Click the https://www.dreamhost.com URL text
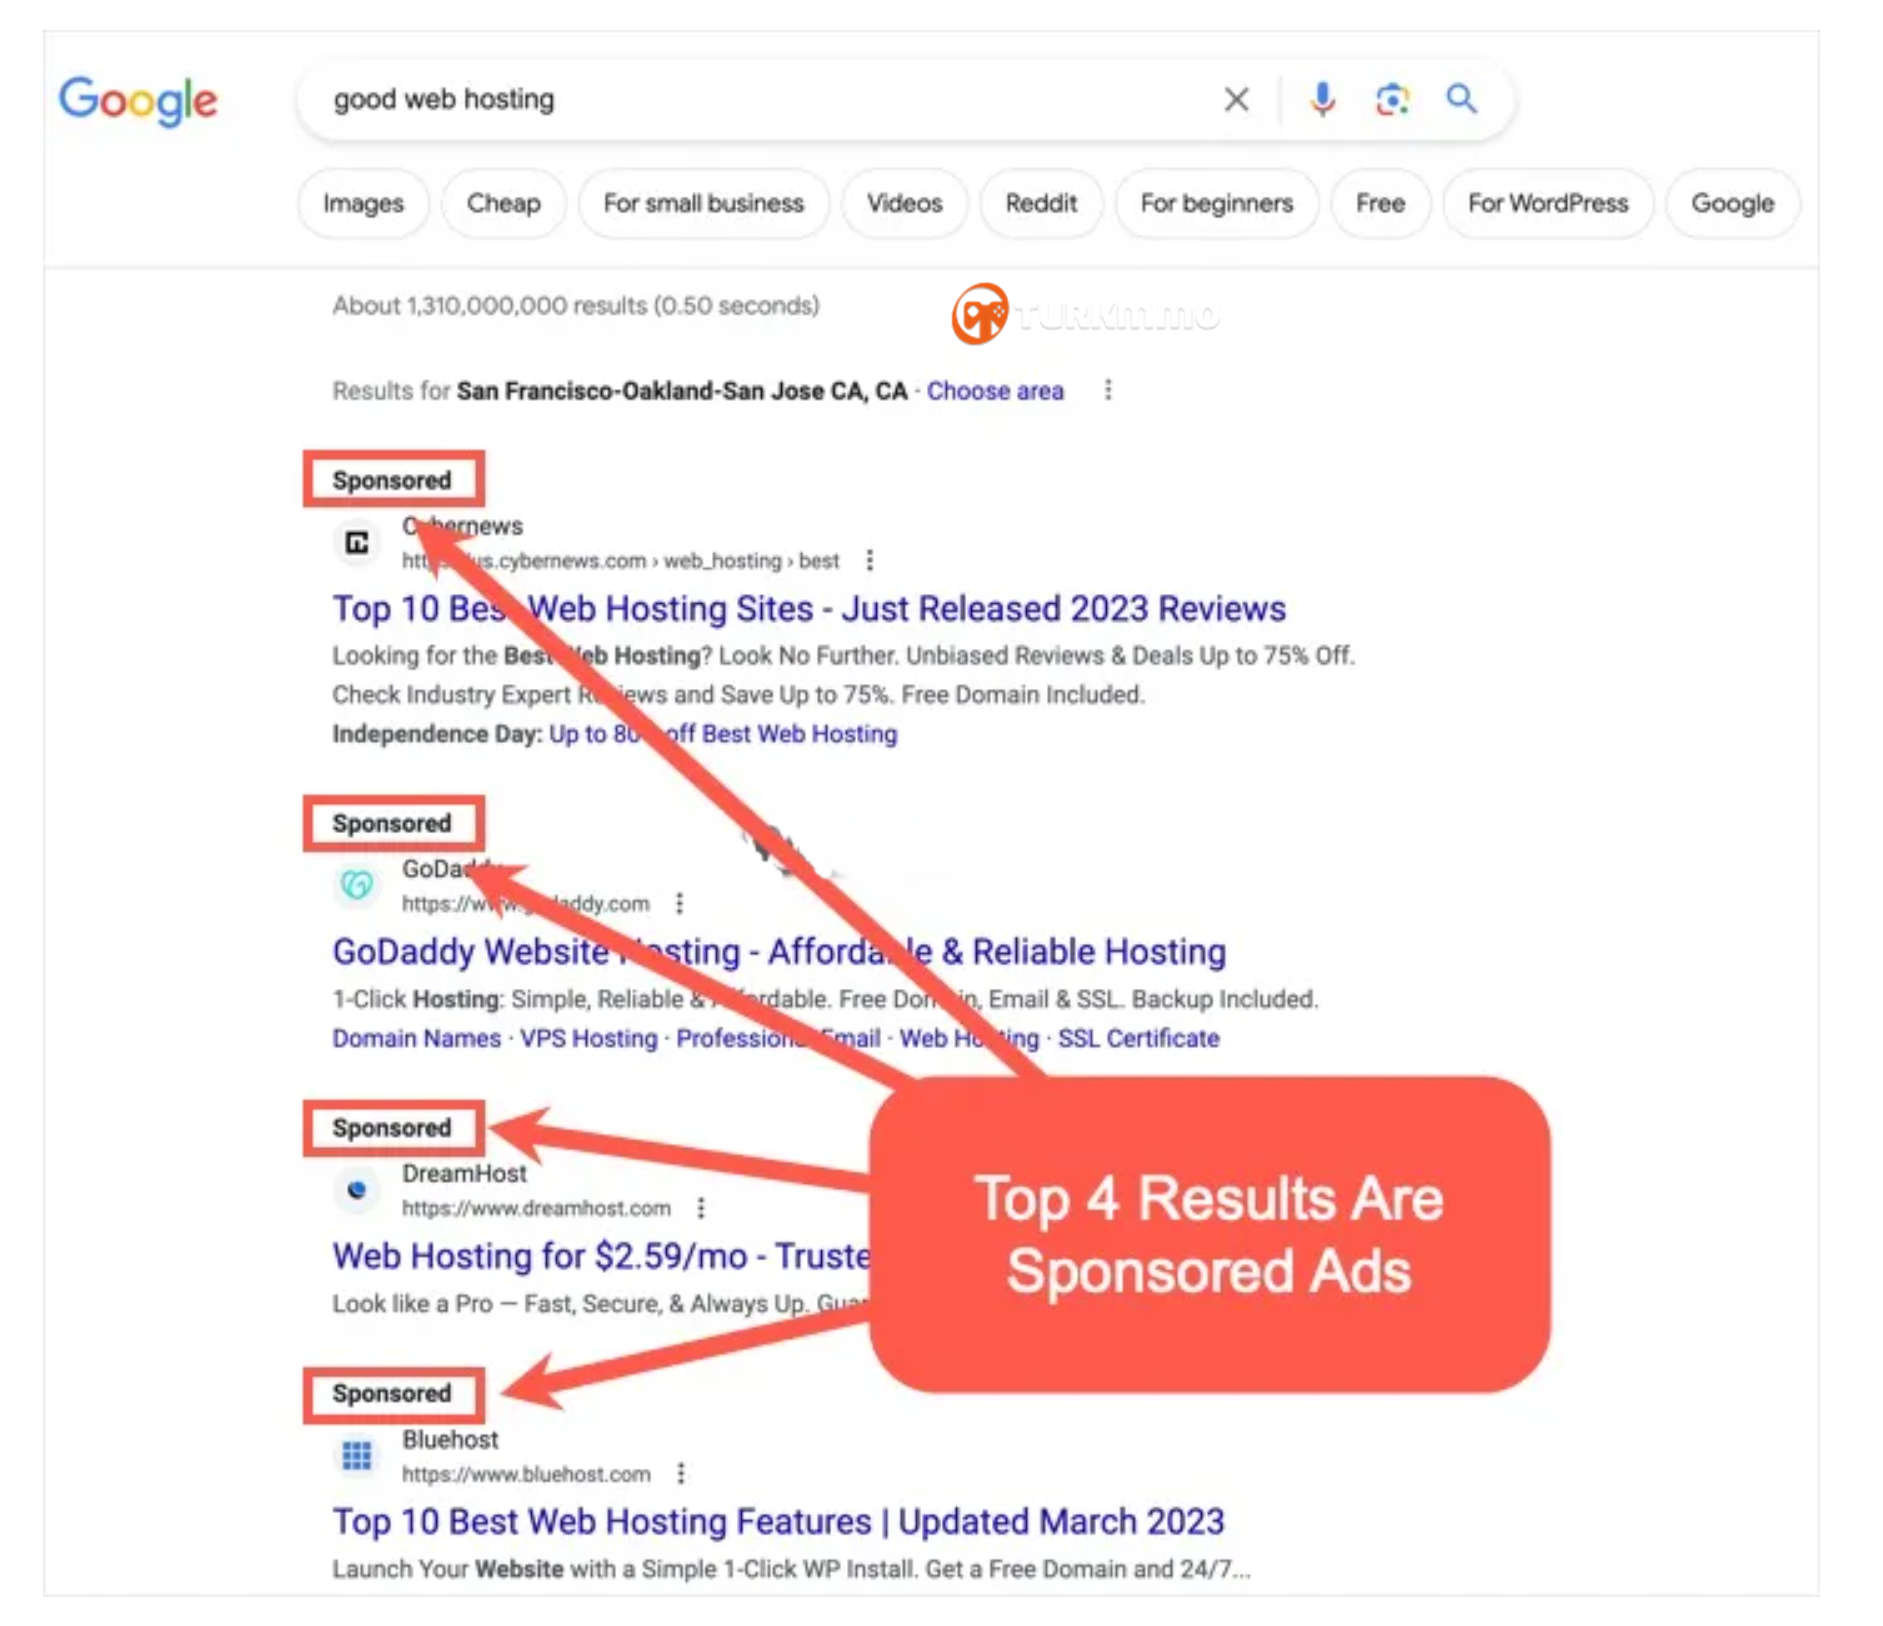 pos(536,1208)
